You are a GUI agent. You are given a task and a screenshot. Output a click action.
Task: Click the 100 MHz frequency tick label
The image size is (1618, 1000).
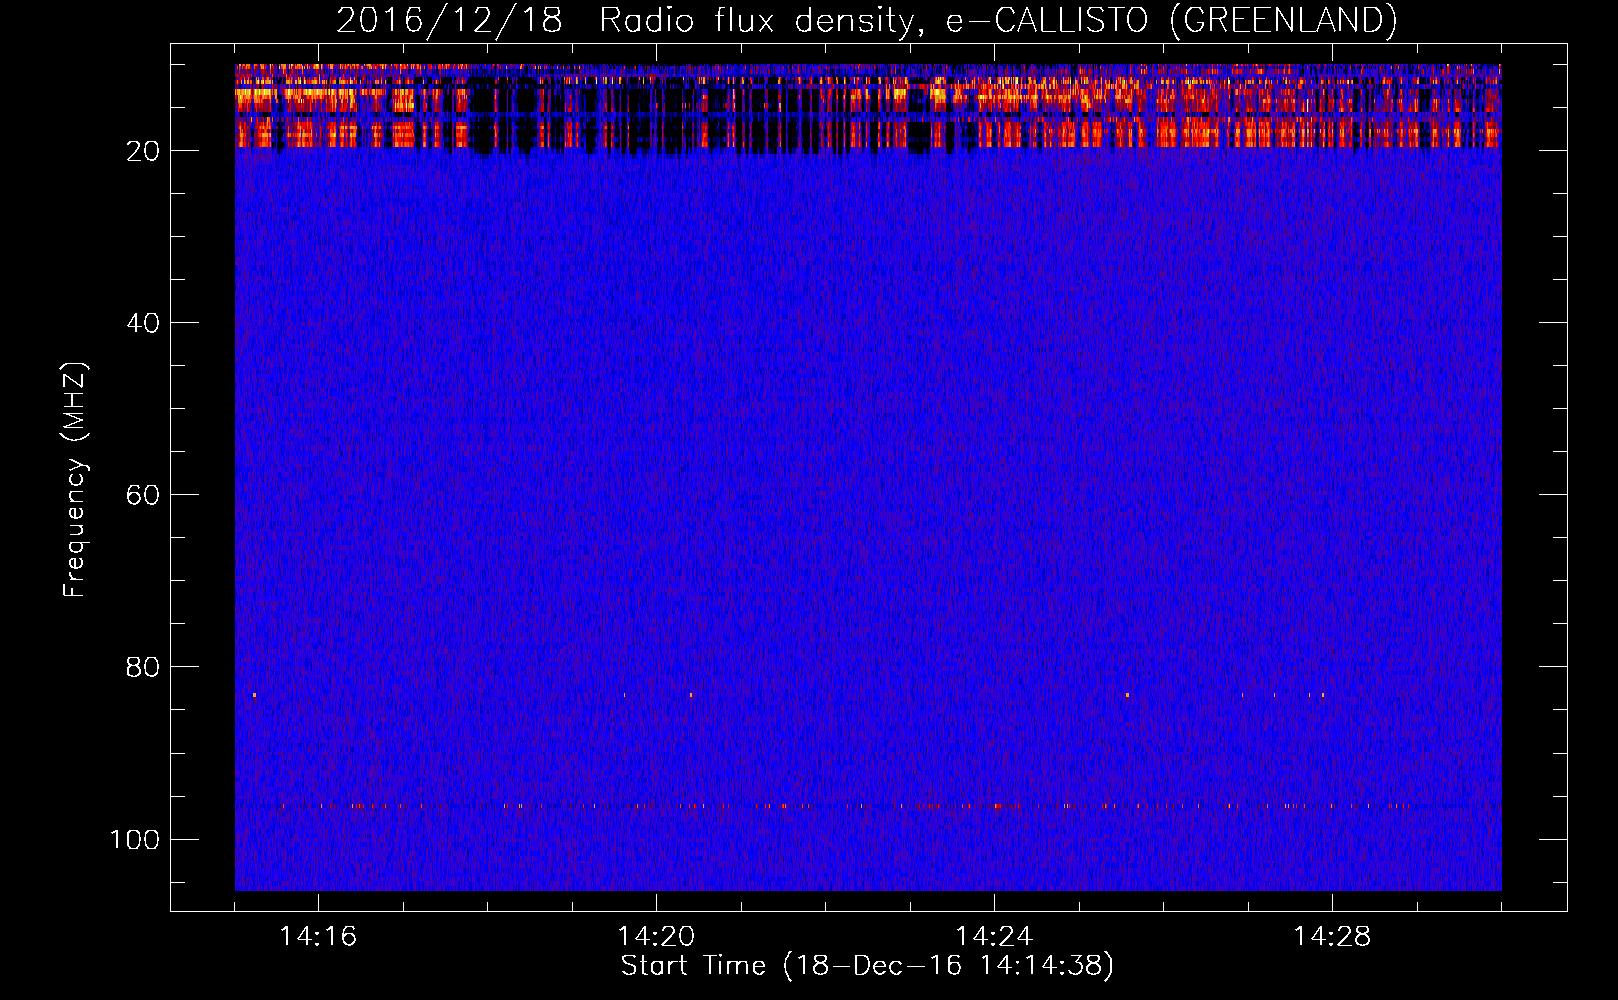click(x=135, y=839)
